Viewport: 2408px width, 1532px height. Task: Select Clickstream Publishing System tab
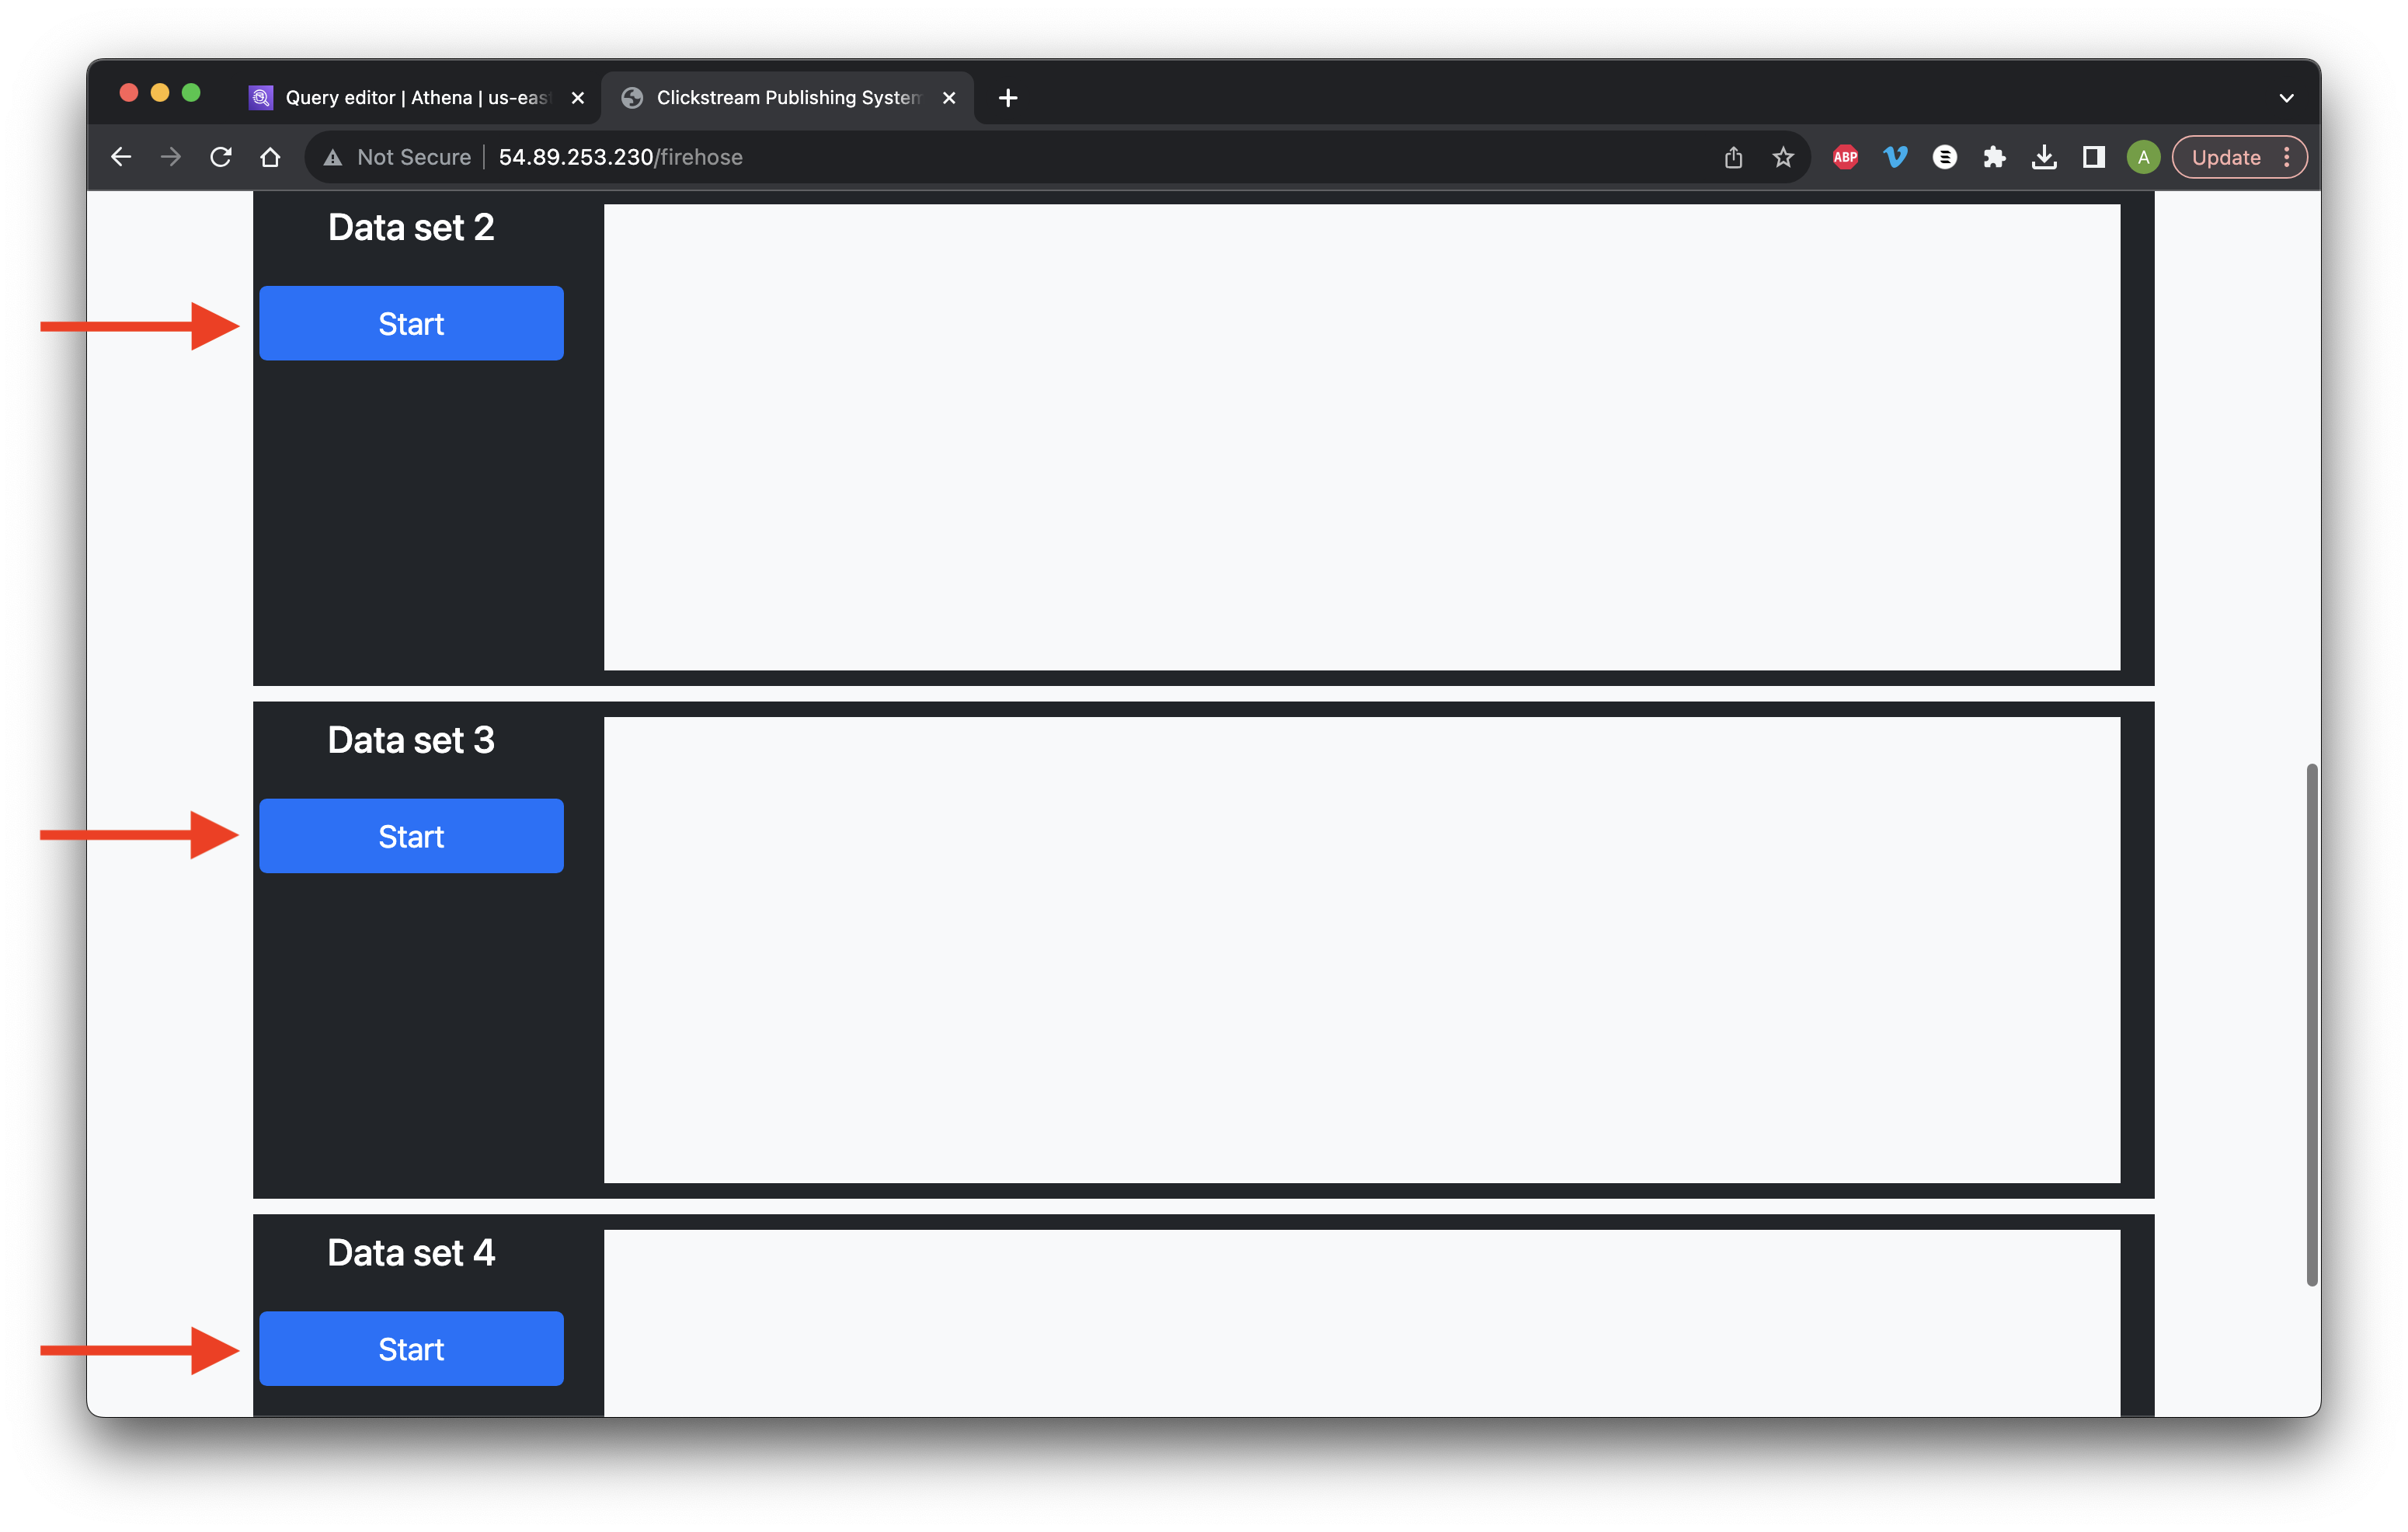[x=787, y=97]
